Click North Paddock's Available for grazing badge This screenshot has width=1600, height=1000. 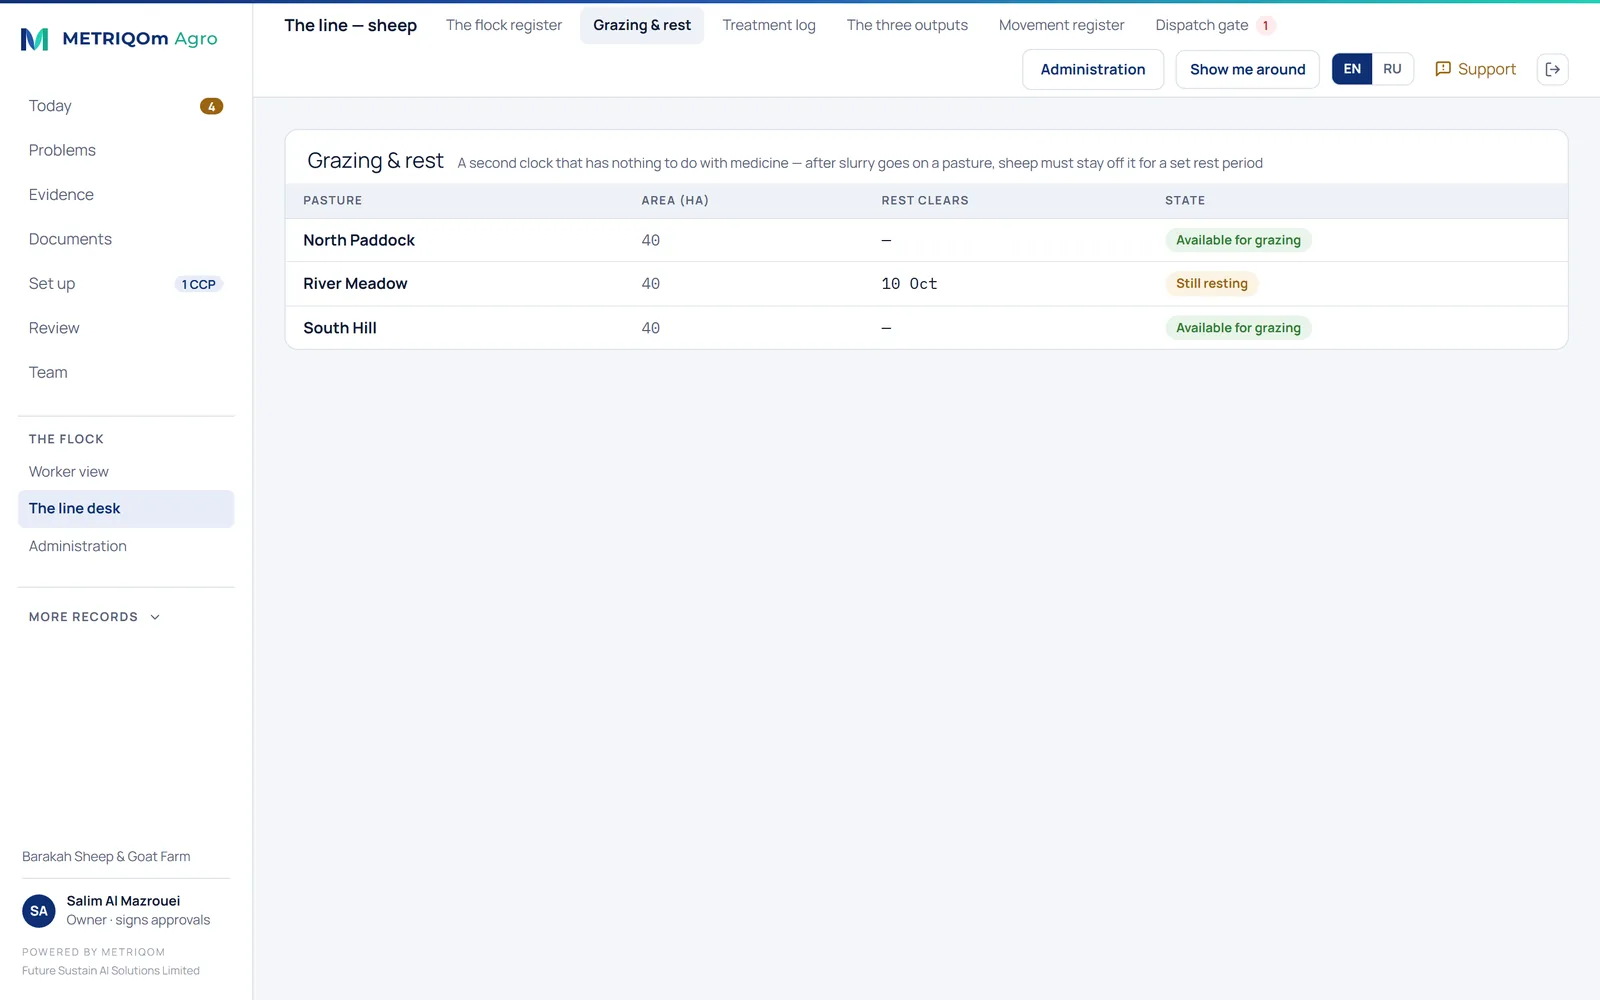(x=1238, y=240)
